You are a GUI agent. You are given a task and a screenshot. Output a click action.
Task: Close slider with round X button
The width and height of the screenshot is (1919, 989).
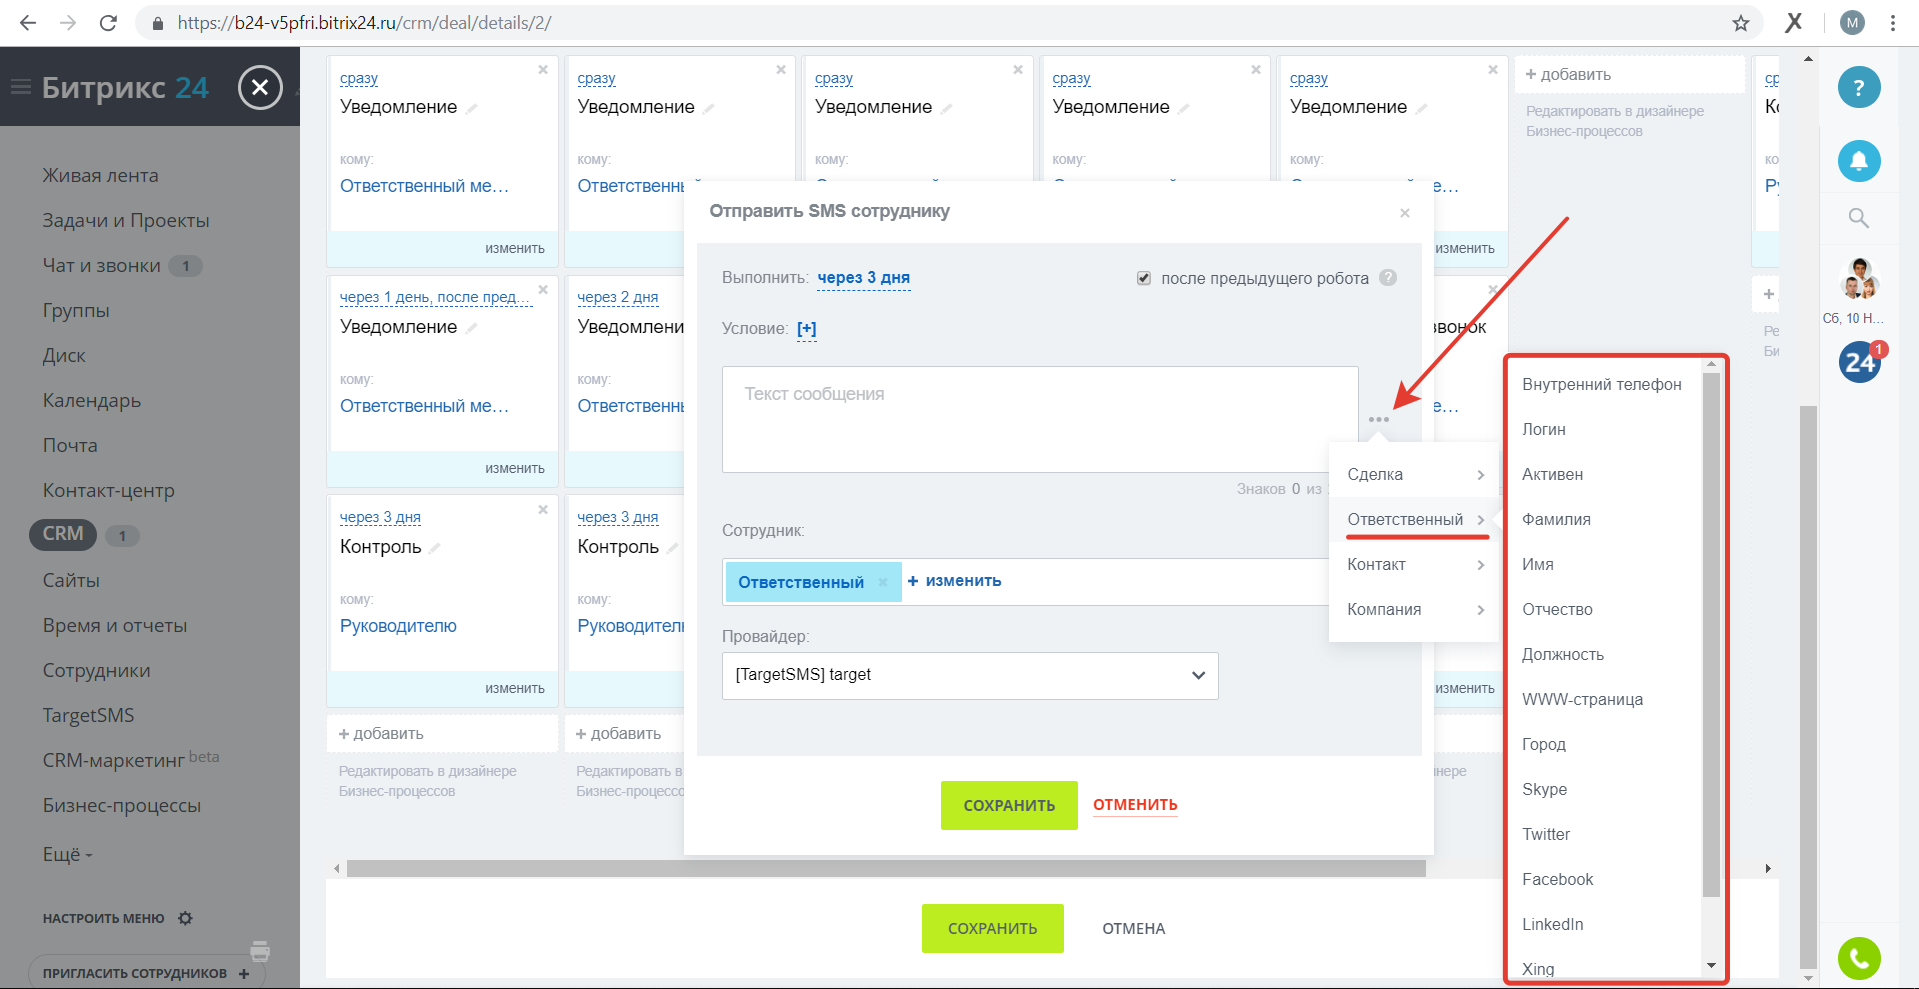pos(260,88)
